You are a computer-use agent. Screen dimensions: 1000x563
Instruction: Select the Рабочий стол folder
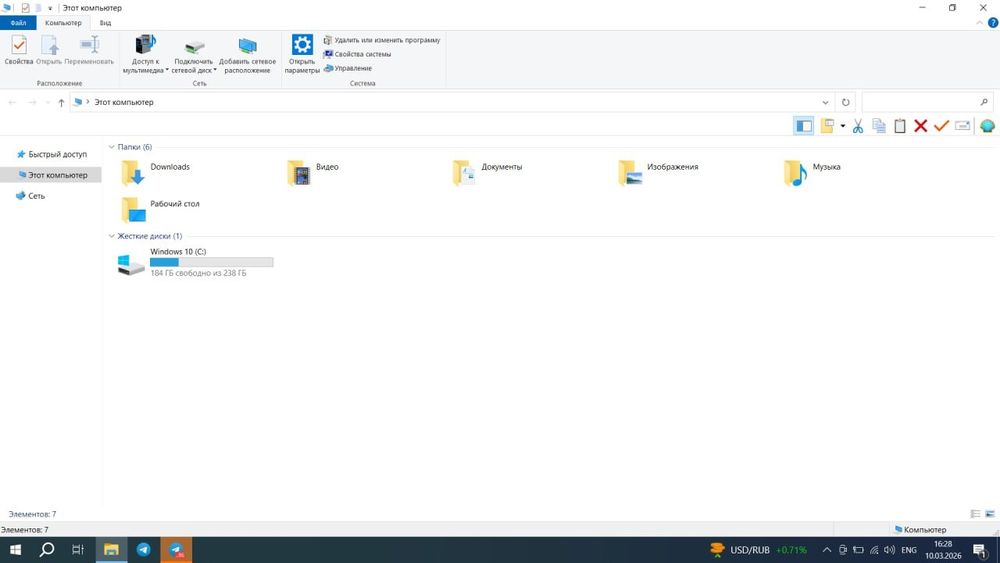click(160, 209)
